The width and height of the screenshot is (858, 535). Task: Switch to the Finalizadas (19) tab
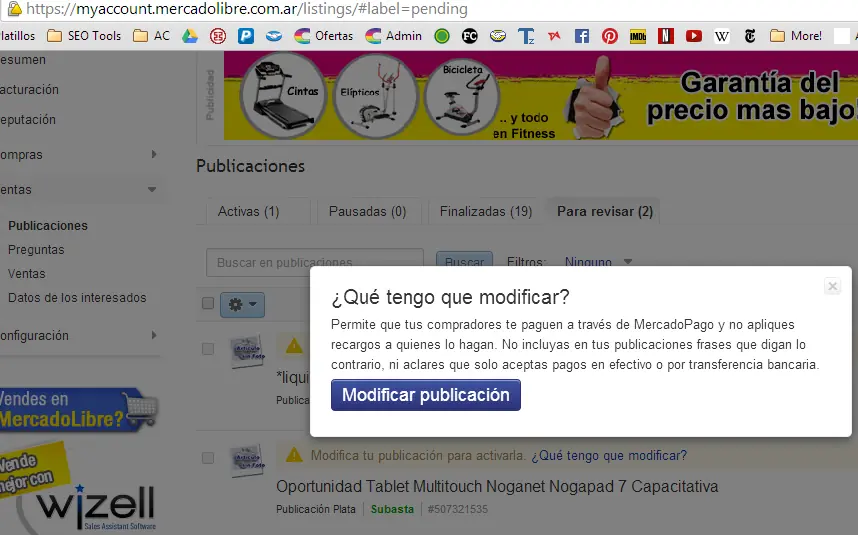pos(486,212)
